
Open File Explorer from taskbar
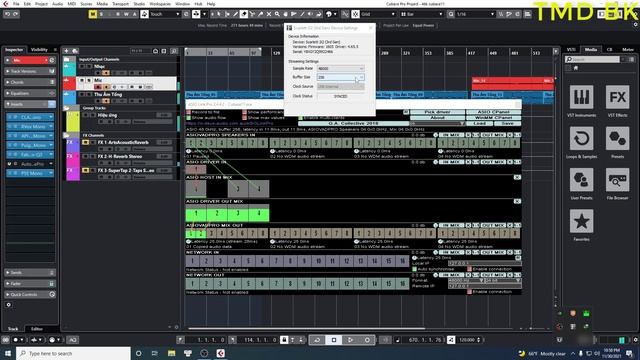[x=171, y=353]
